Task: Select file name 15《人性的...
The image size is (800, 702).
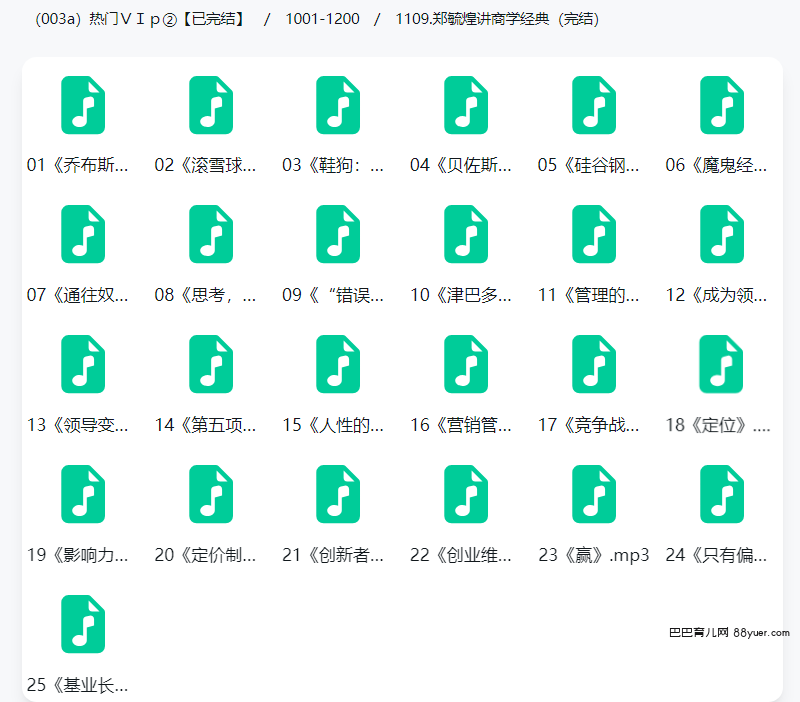Action: tap(333, 425)
